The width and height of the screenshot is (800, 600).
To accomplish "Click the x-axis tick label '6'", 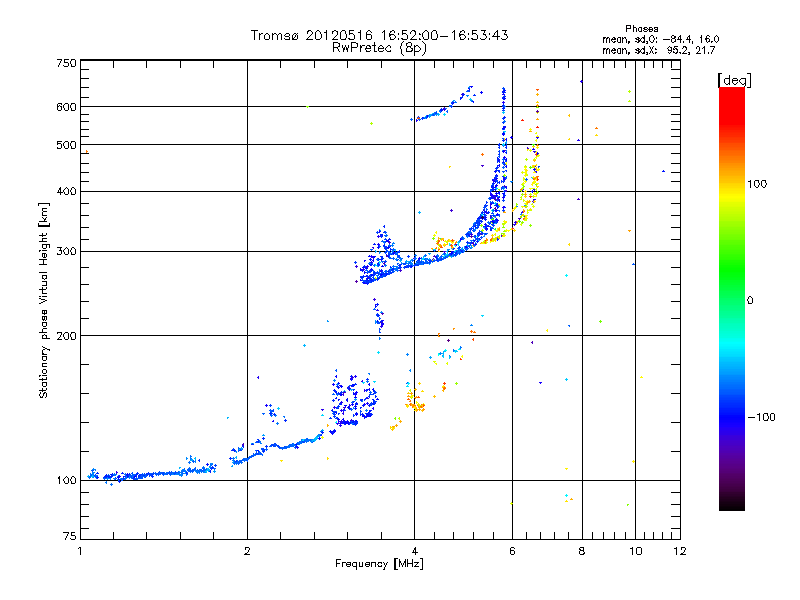I will (x=512, y=551).
